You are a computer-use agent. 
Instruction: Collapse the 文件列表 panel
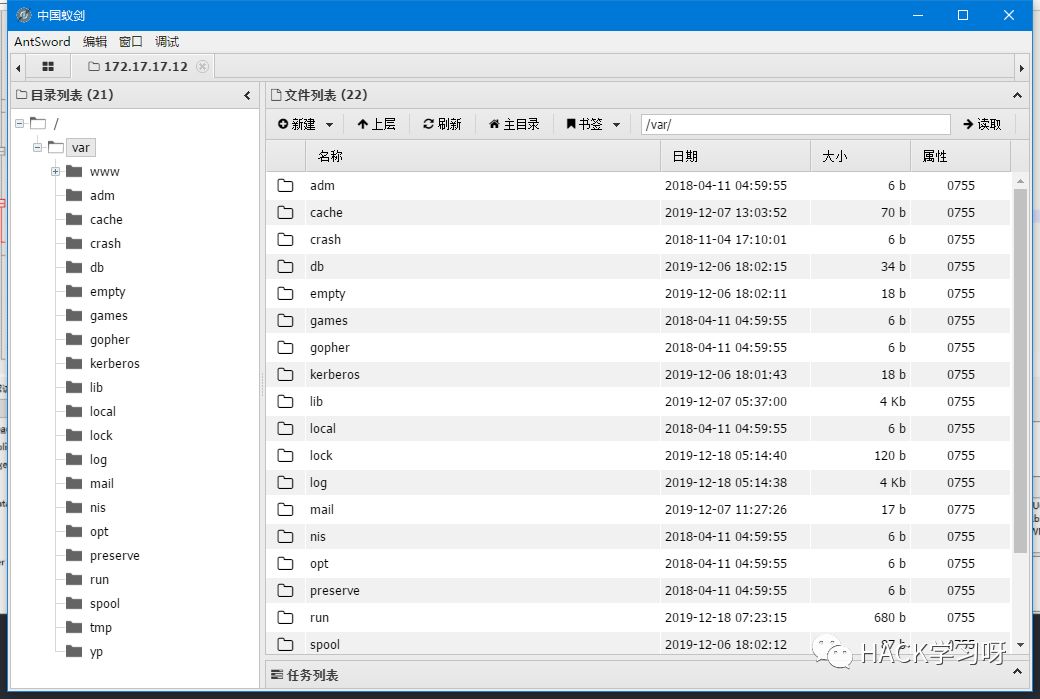click(1017, 95)
